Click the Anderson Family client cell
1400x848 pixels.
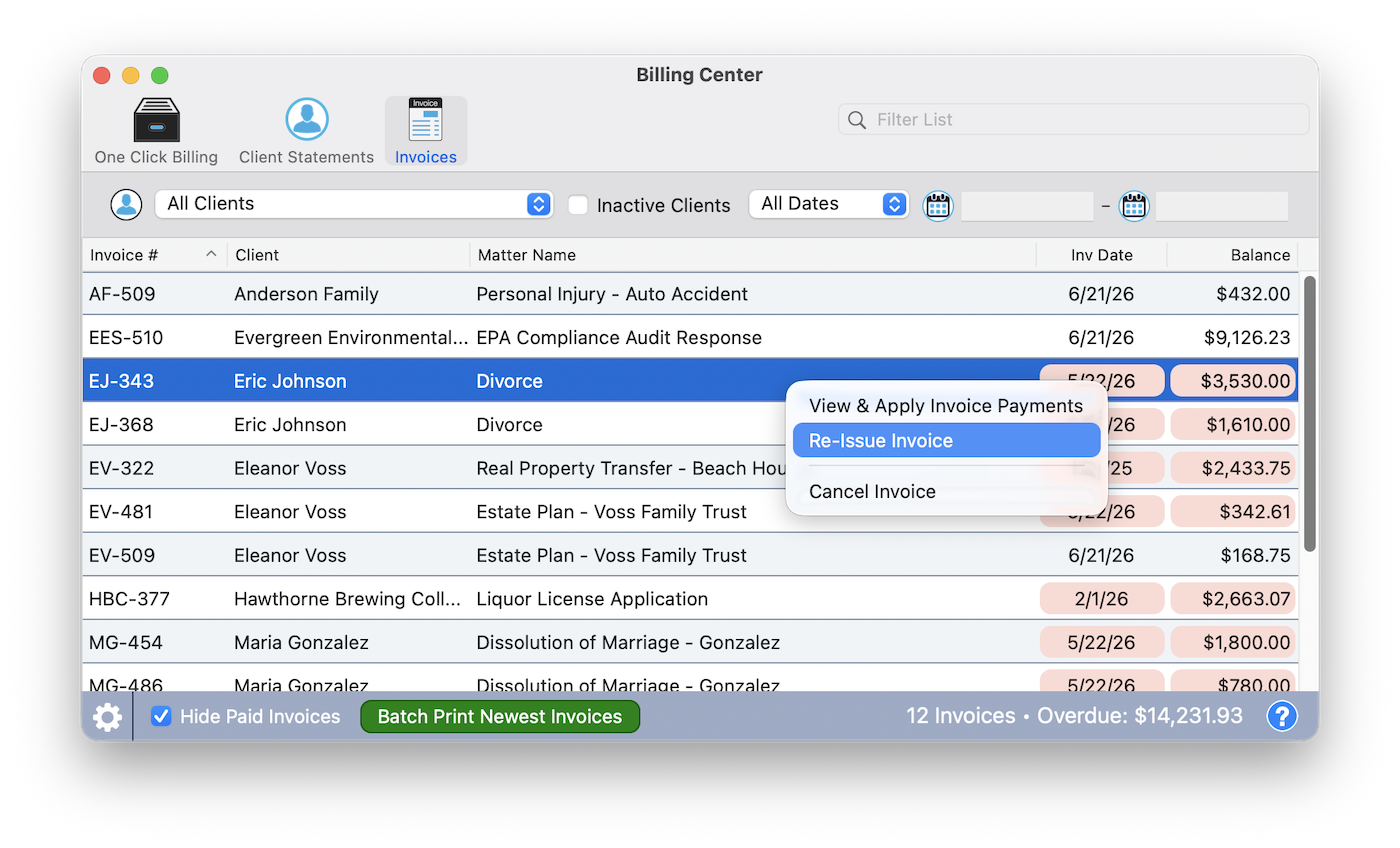306,294
